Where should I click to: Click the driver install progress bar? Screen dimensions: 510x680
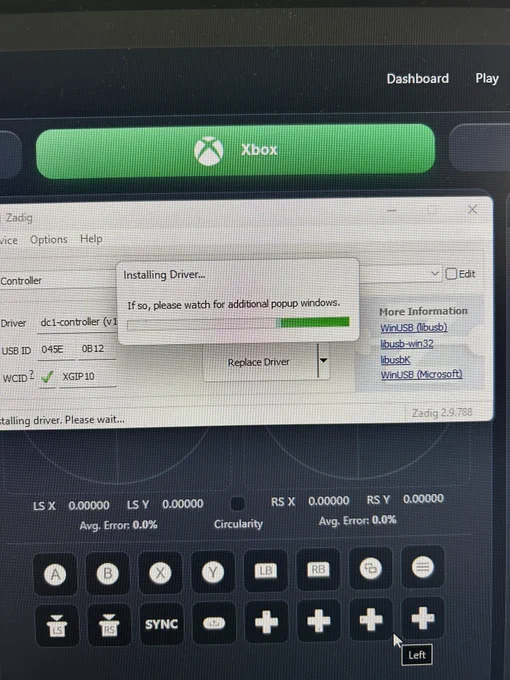[x=238, y=323]
